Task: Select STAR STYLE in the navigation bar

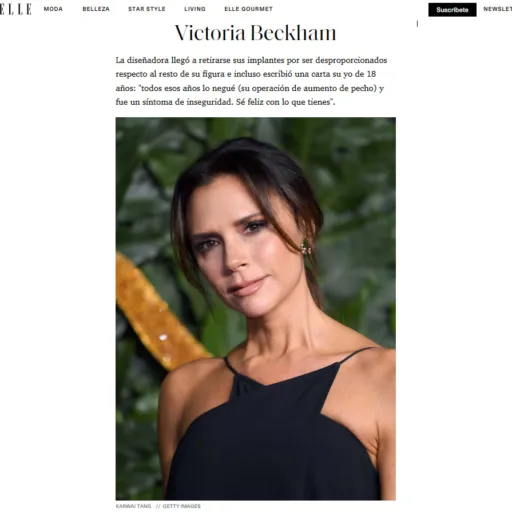Action: point(147,9)
